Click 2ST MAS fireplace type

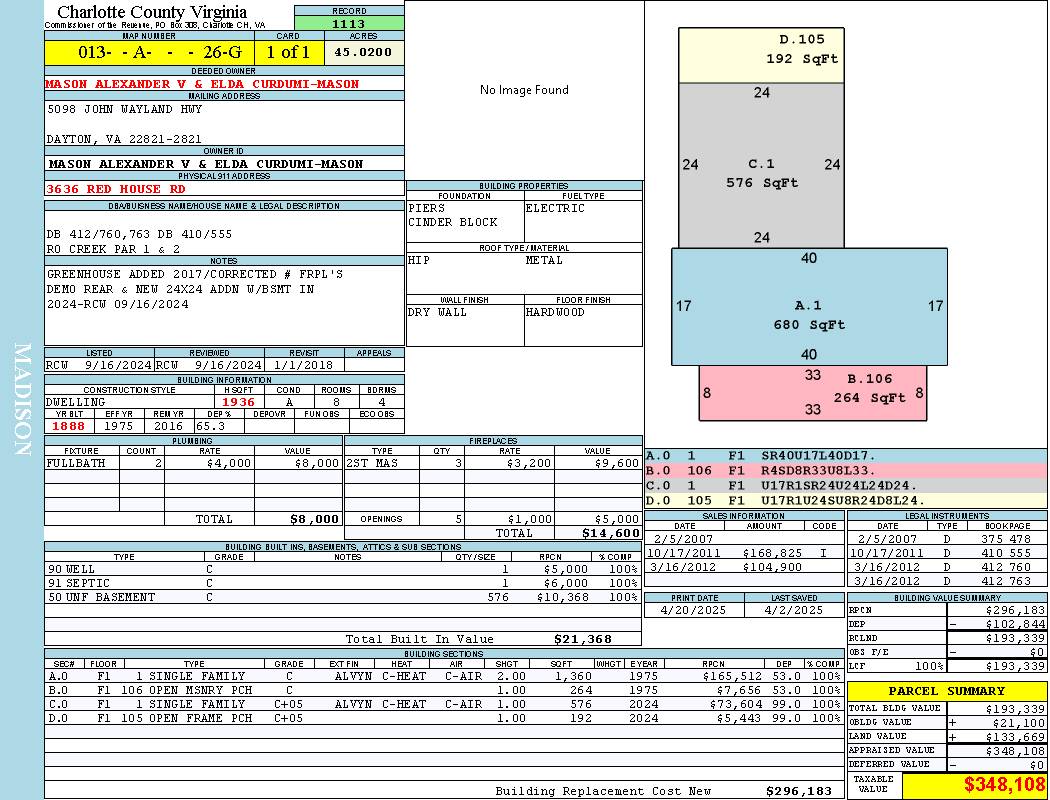(372, 463)
